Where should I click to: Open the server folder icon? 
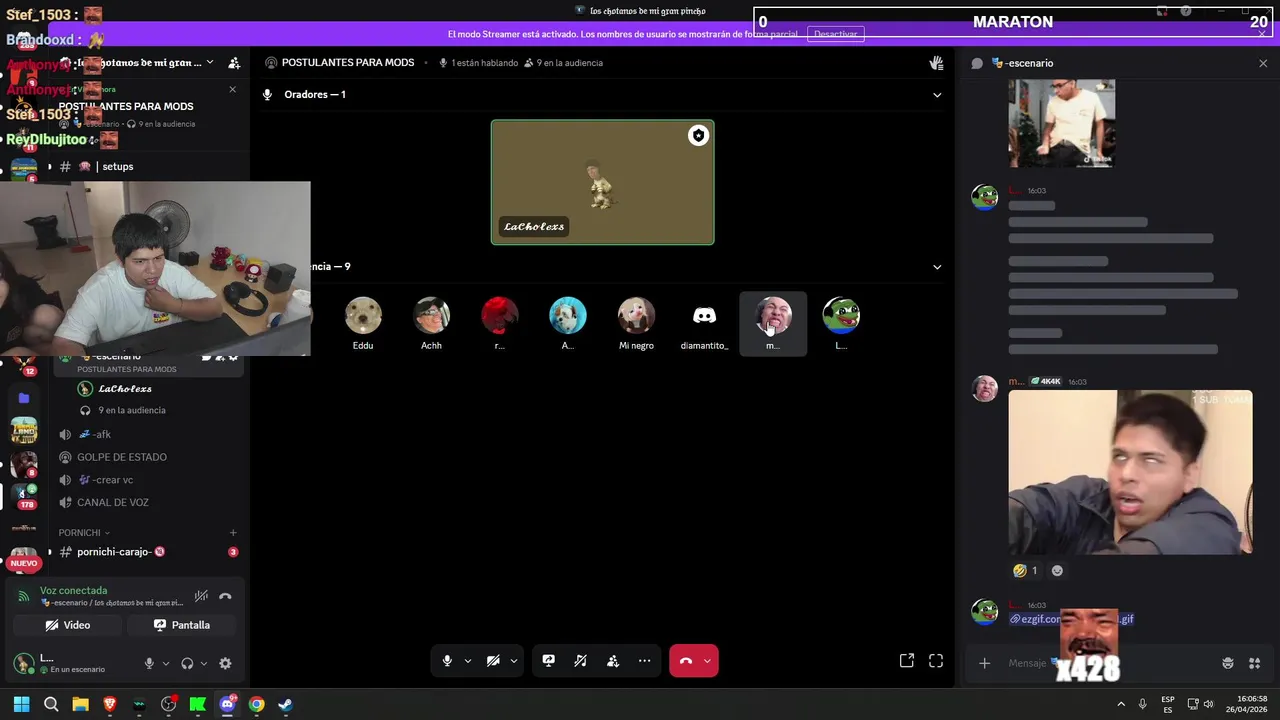click(x=24, y=398)
